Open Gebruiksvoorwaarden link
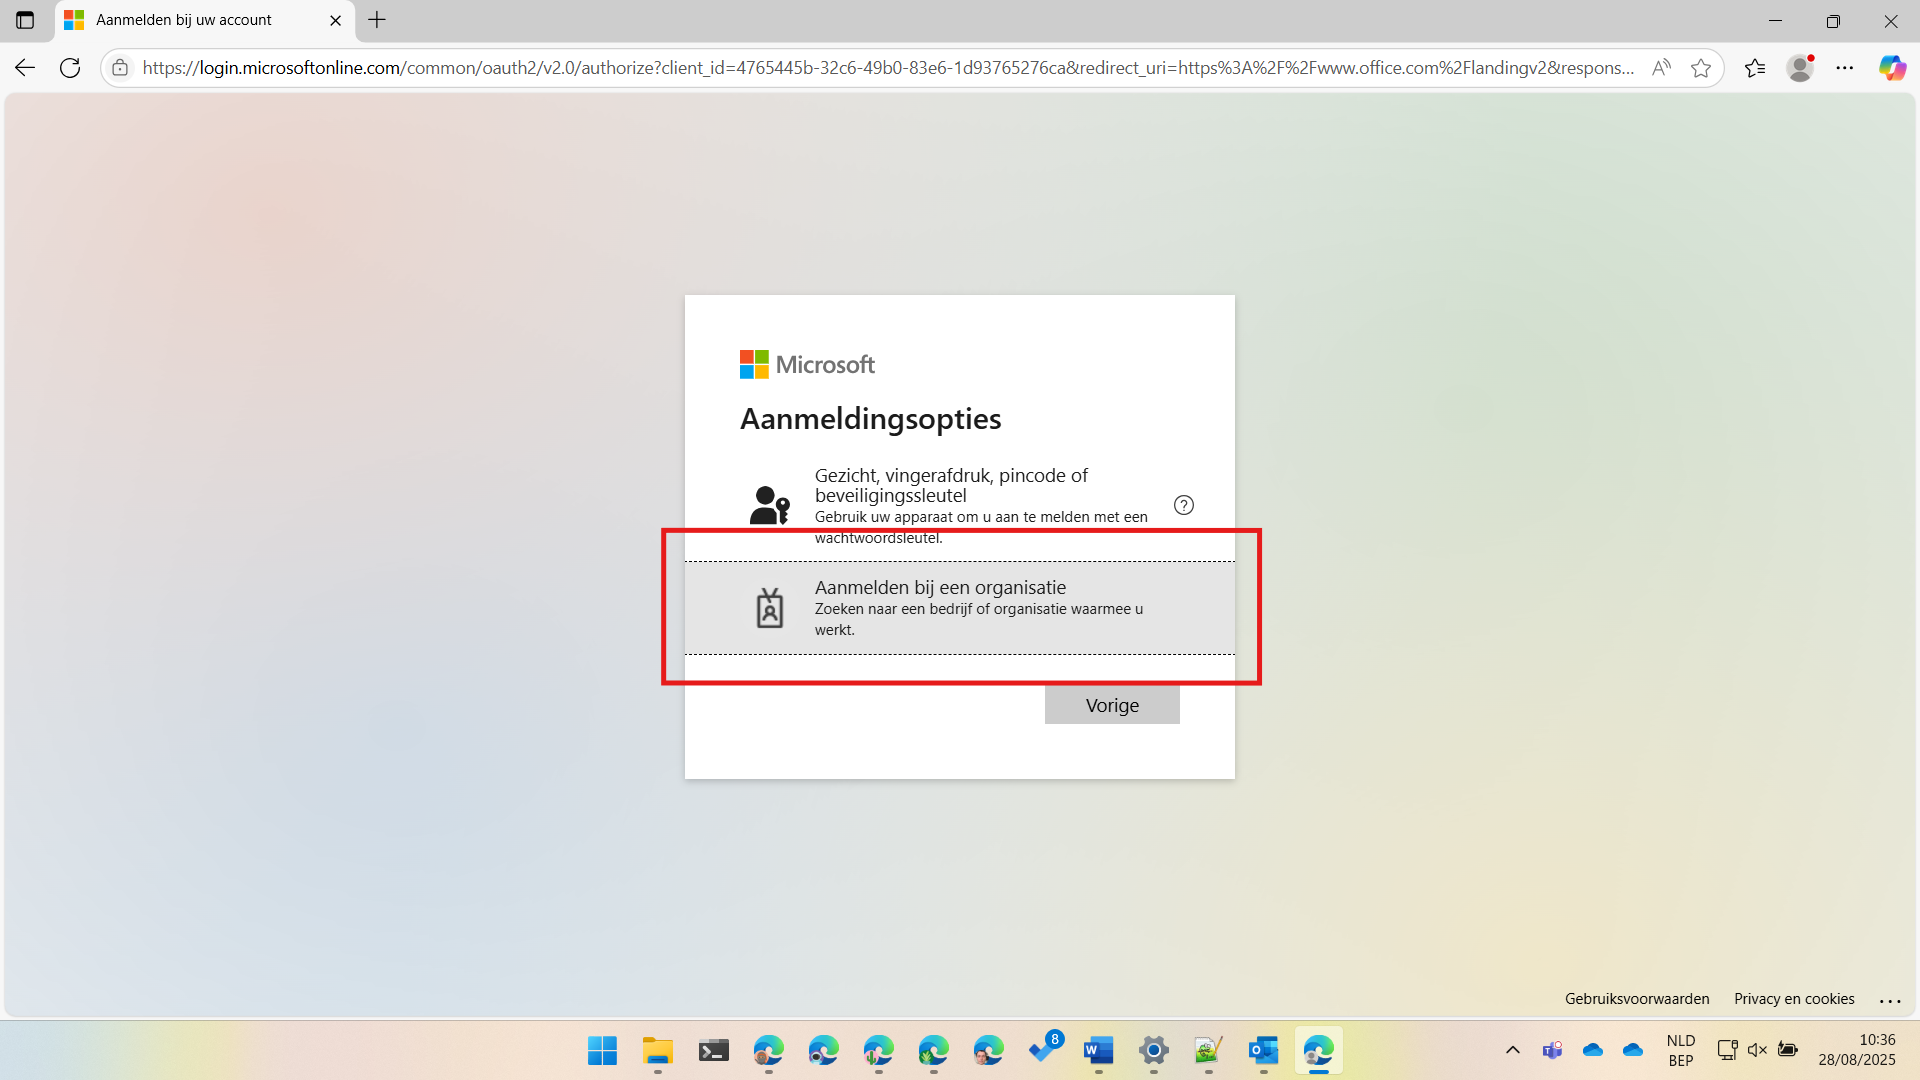The image size is (1920, 1080). [x=1637, y=999]
